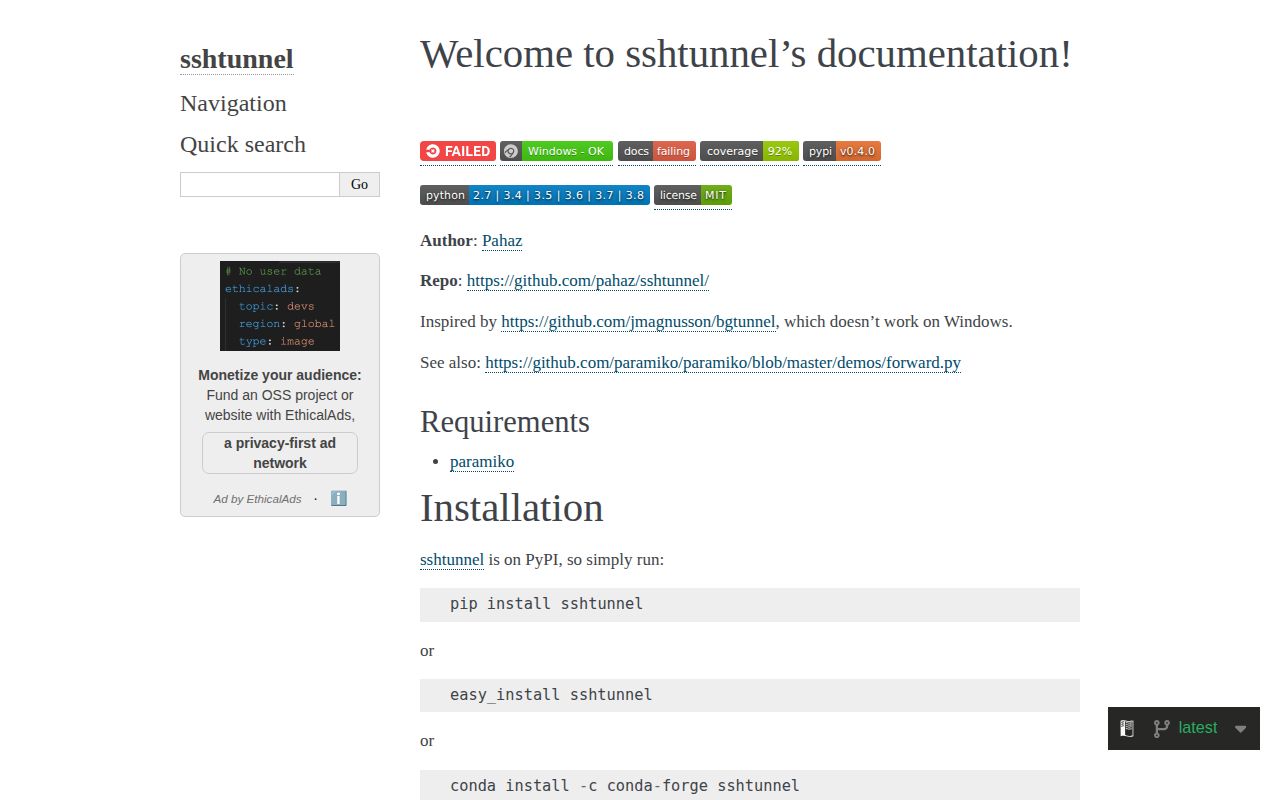Image resolution: width=1280 pixels, height=800 pixels.
Task: Click the Quick search sidebar heading
Action: pyautogui.click(x=243, y=144)
